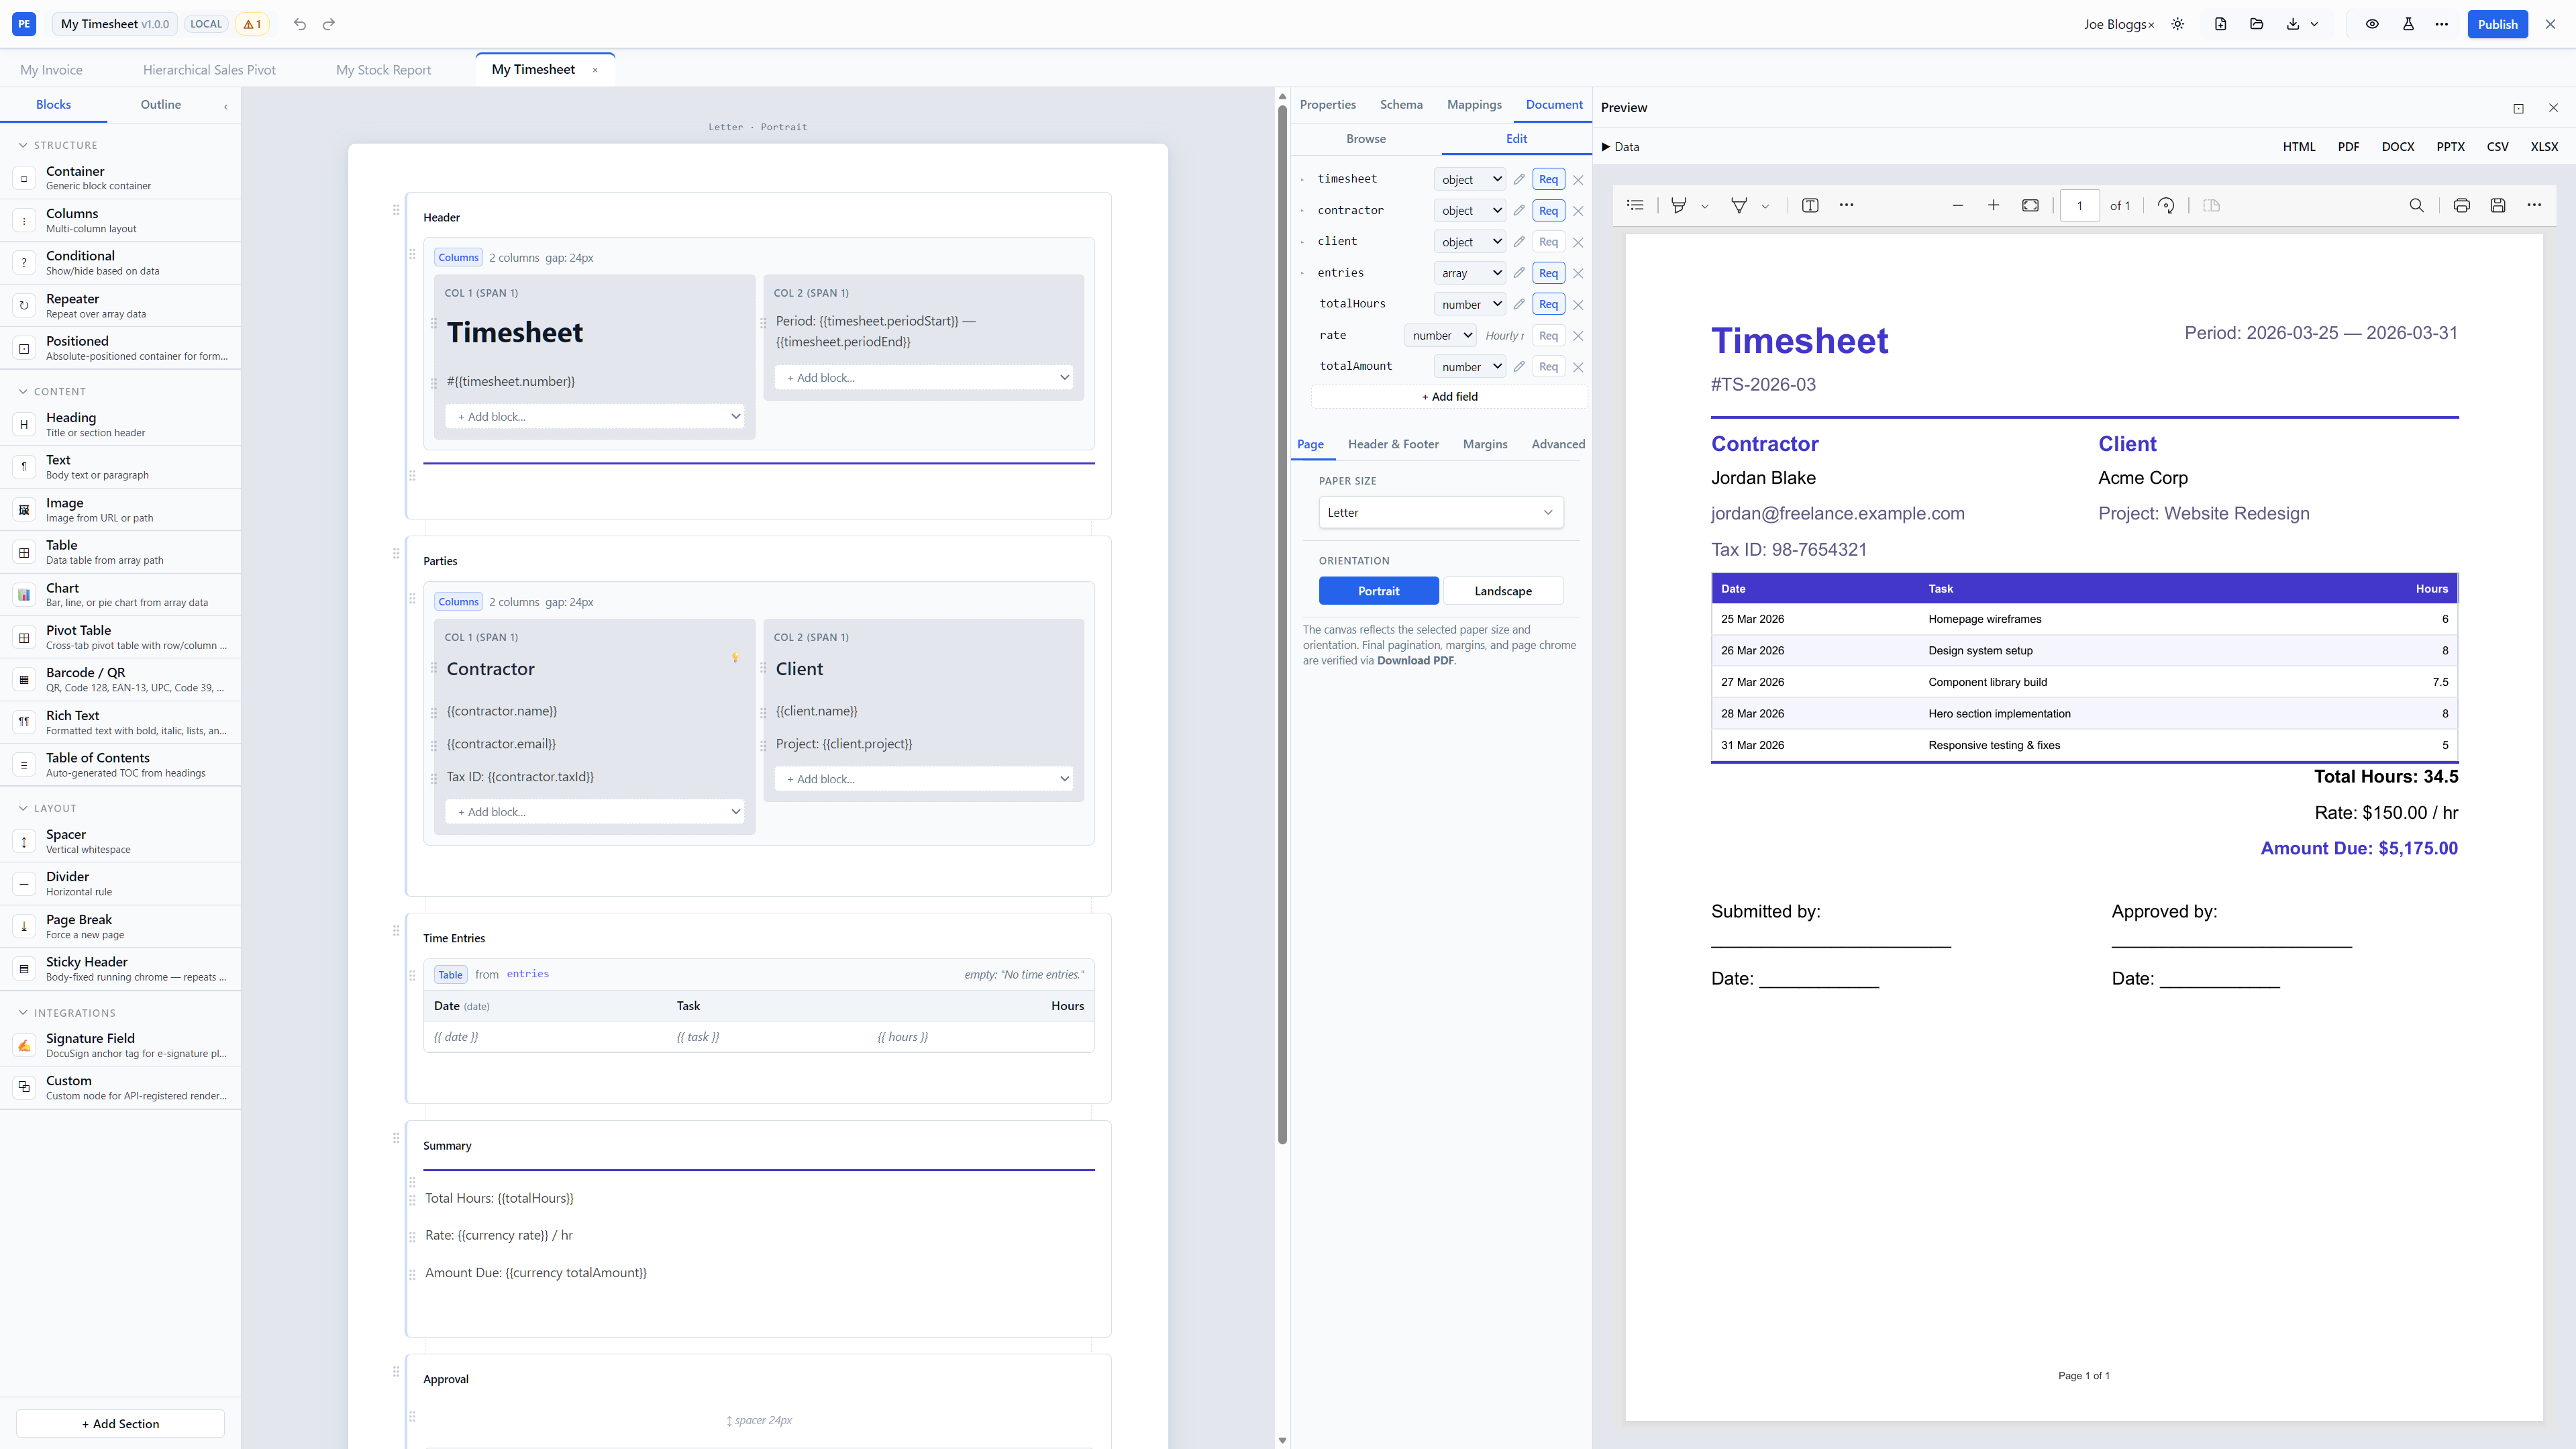Open the My Stock Report tab
The height and width of the screenshot is (1449, 2576).
pos(383,69)
